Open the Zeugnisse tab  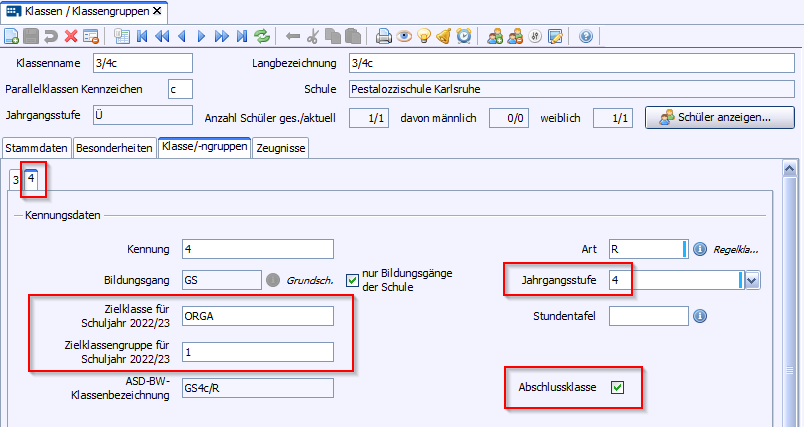[282, 148]
